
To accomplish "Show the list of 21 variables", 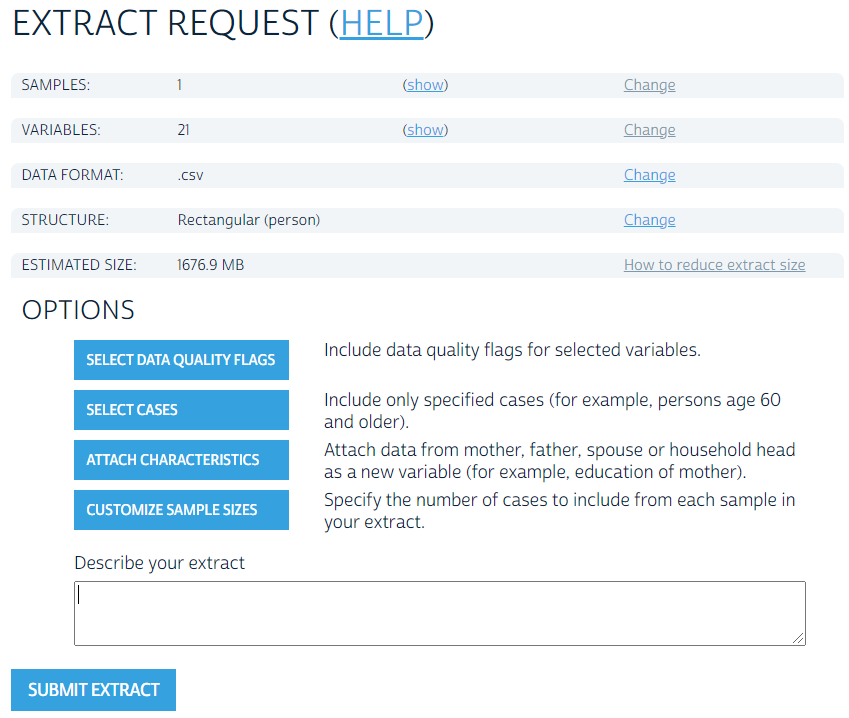I will click(425, 130).
